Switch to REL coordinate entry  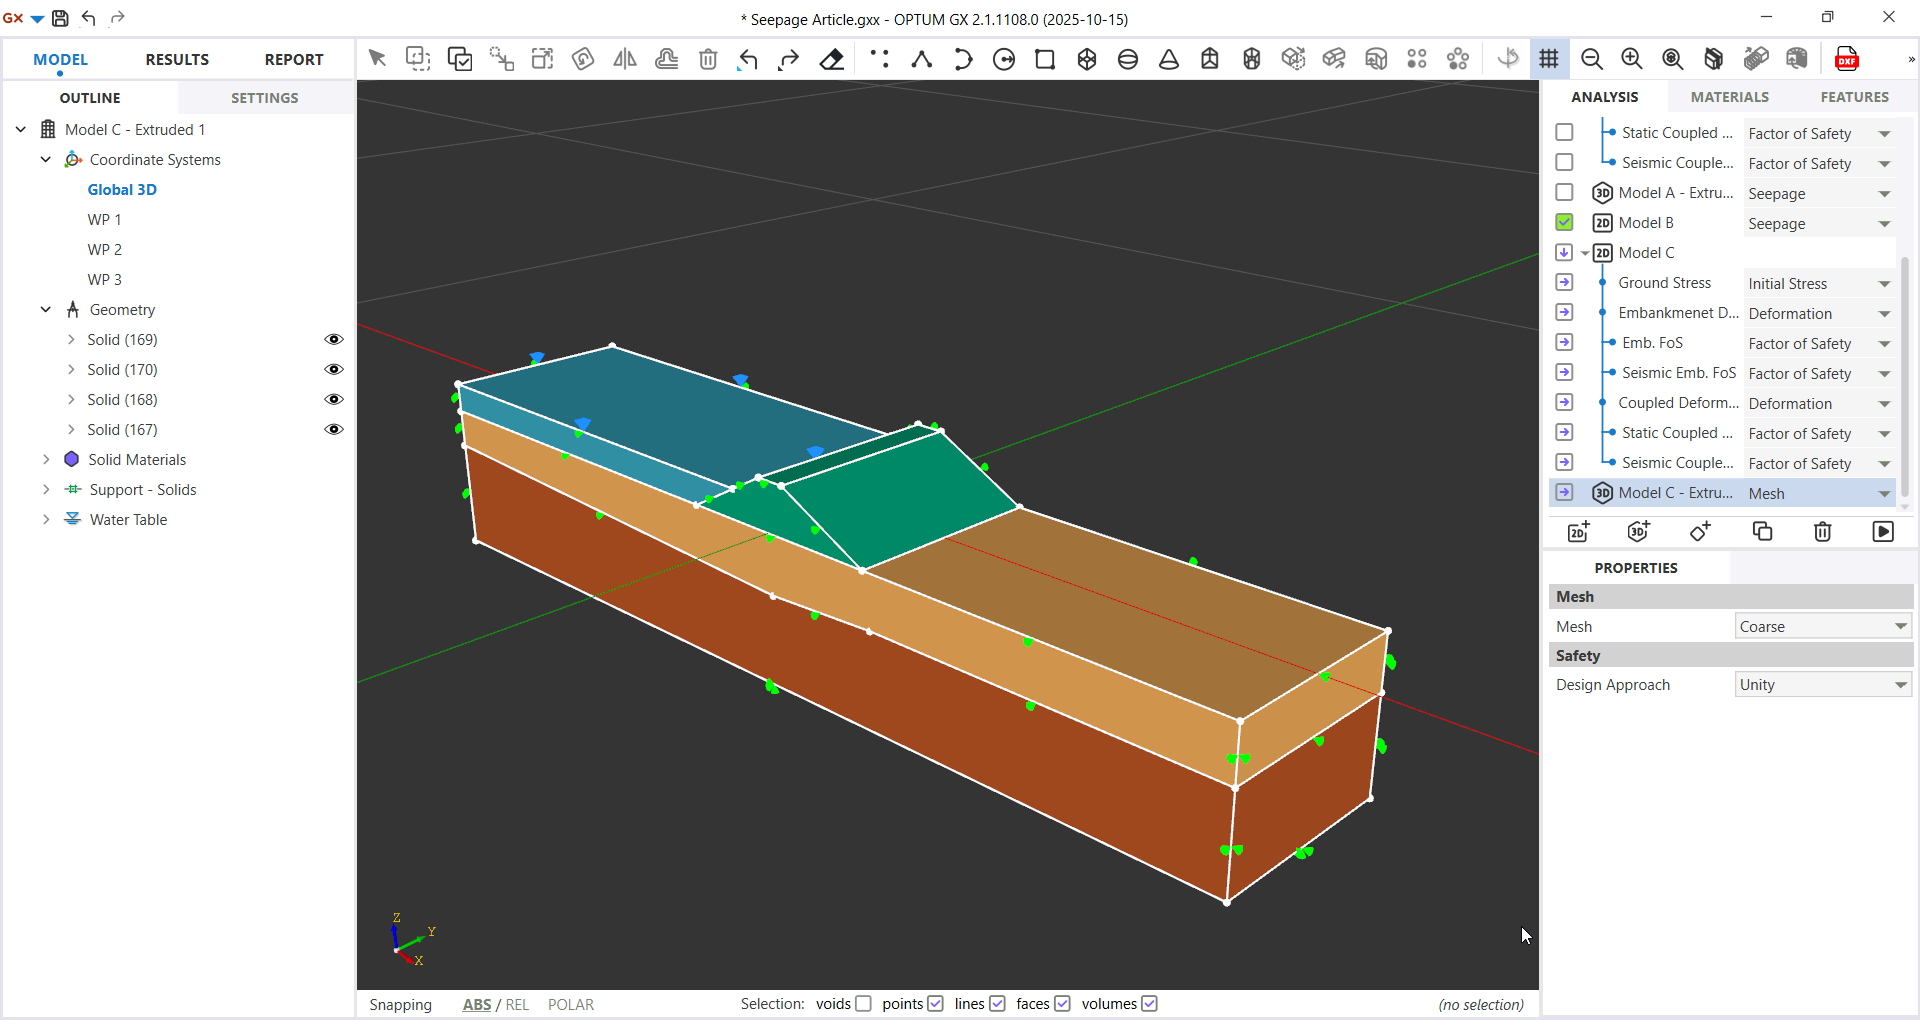tap(519, 1005)
